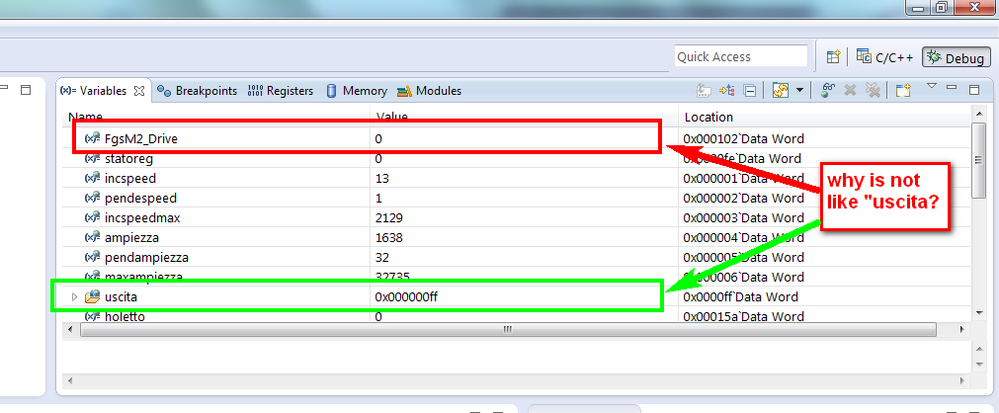Click Remove Selected Global Variable icon

(849, 91)
